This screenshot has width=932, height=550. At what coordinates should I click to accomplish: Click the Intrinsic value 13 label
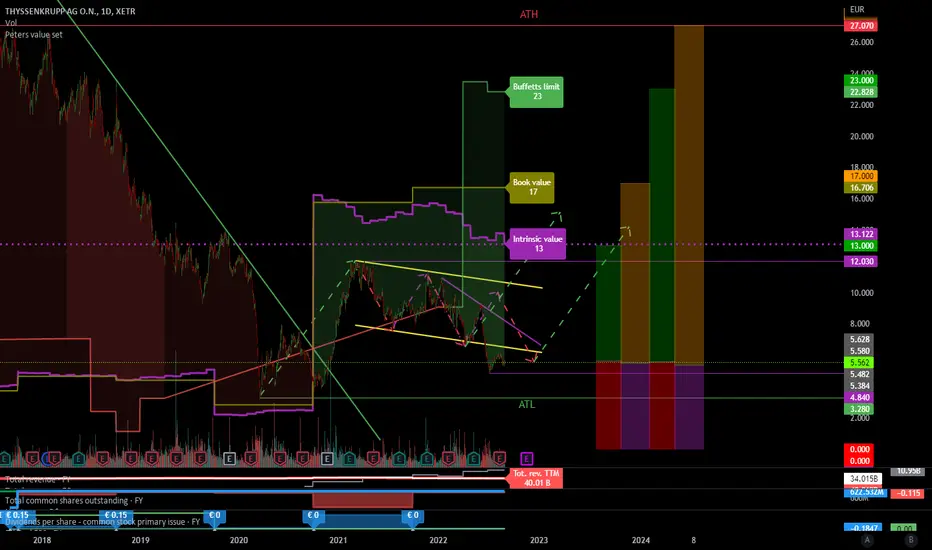pos(537,244)
